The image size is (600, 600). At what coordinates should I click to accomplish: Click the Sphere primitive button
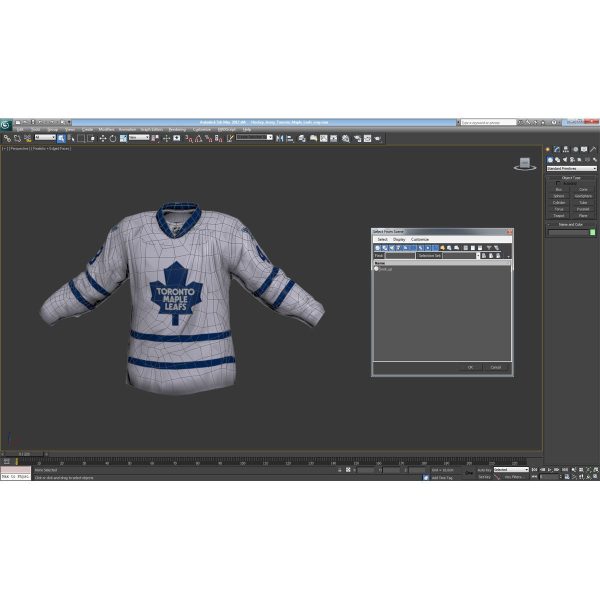[x=559, y=196]
